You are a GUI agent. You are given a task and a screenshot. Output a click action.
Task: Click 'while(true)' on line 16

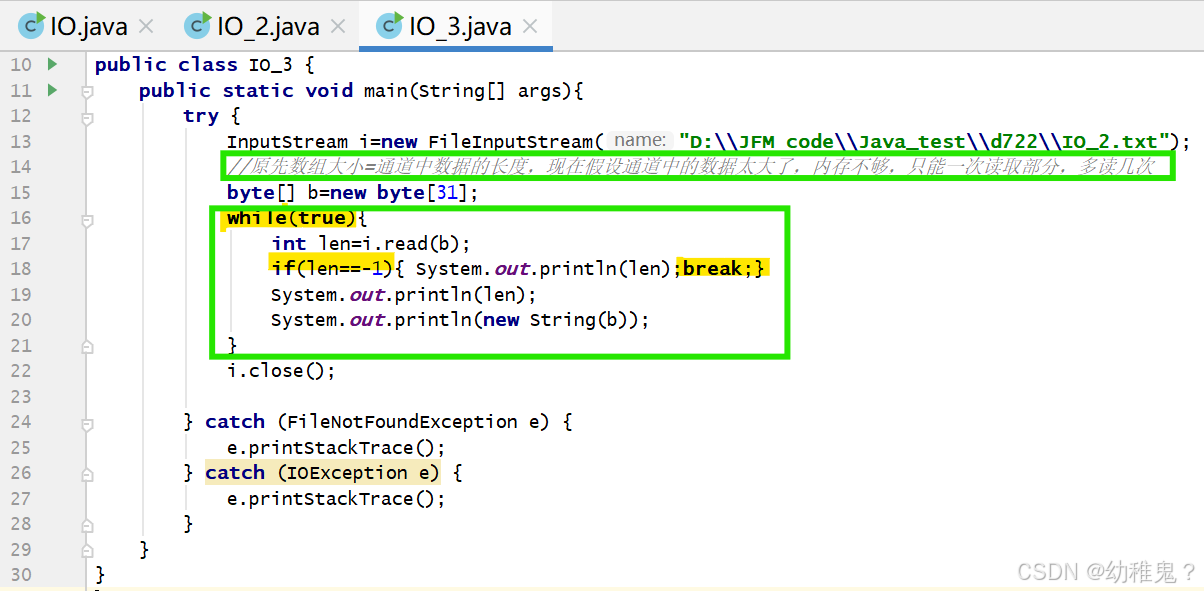[291, 218]
